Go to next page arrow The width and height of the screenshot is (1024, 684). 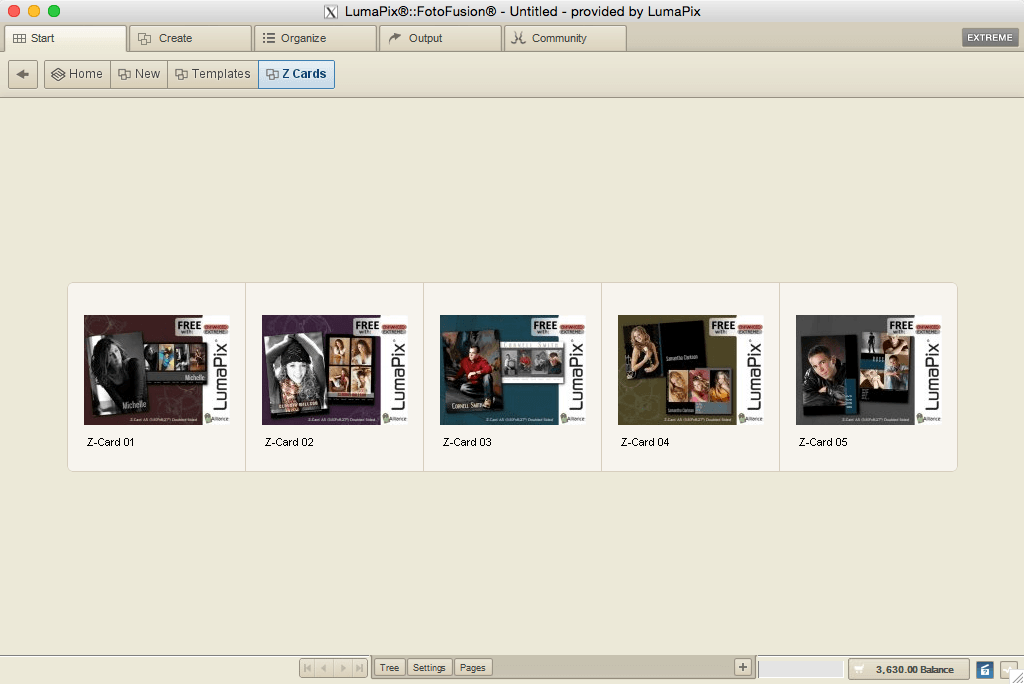(x=342, y=668)
